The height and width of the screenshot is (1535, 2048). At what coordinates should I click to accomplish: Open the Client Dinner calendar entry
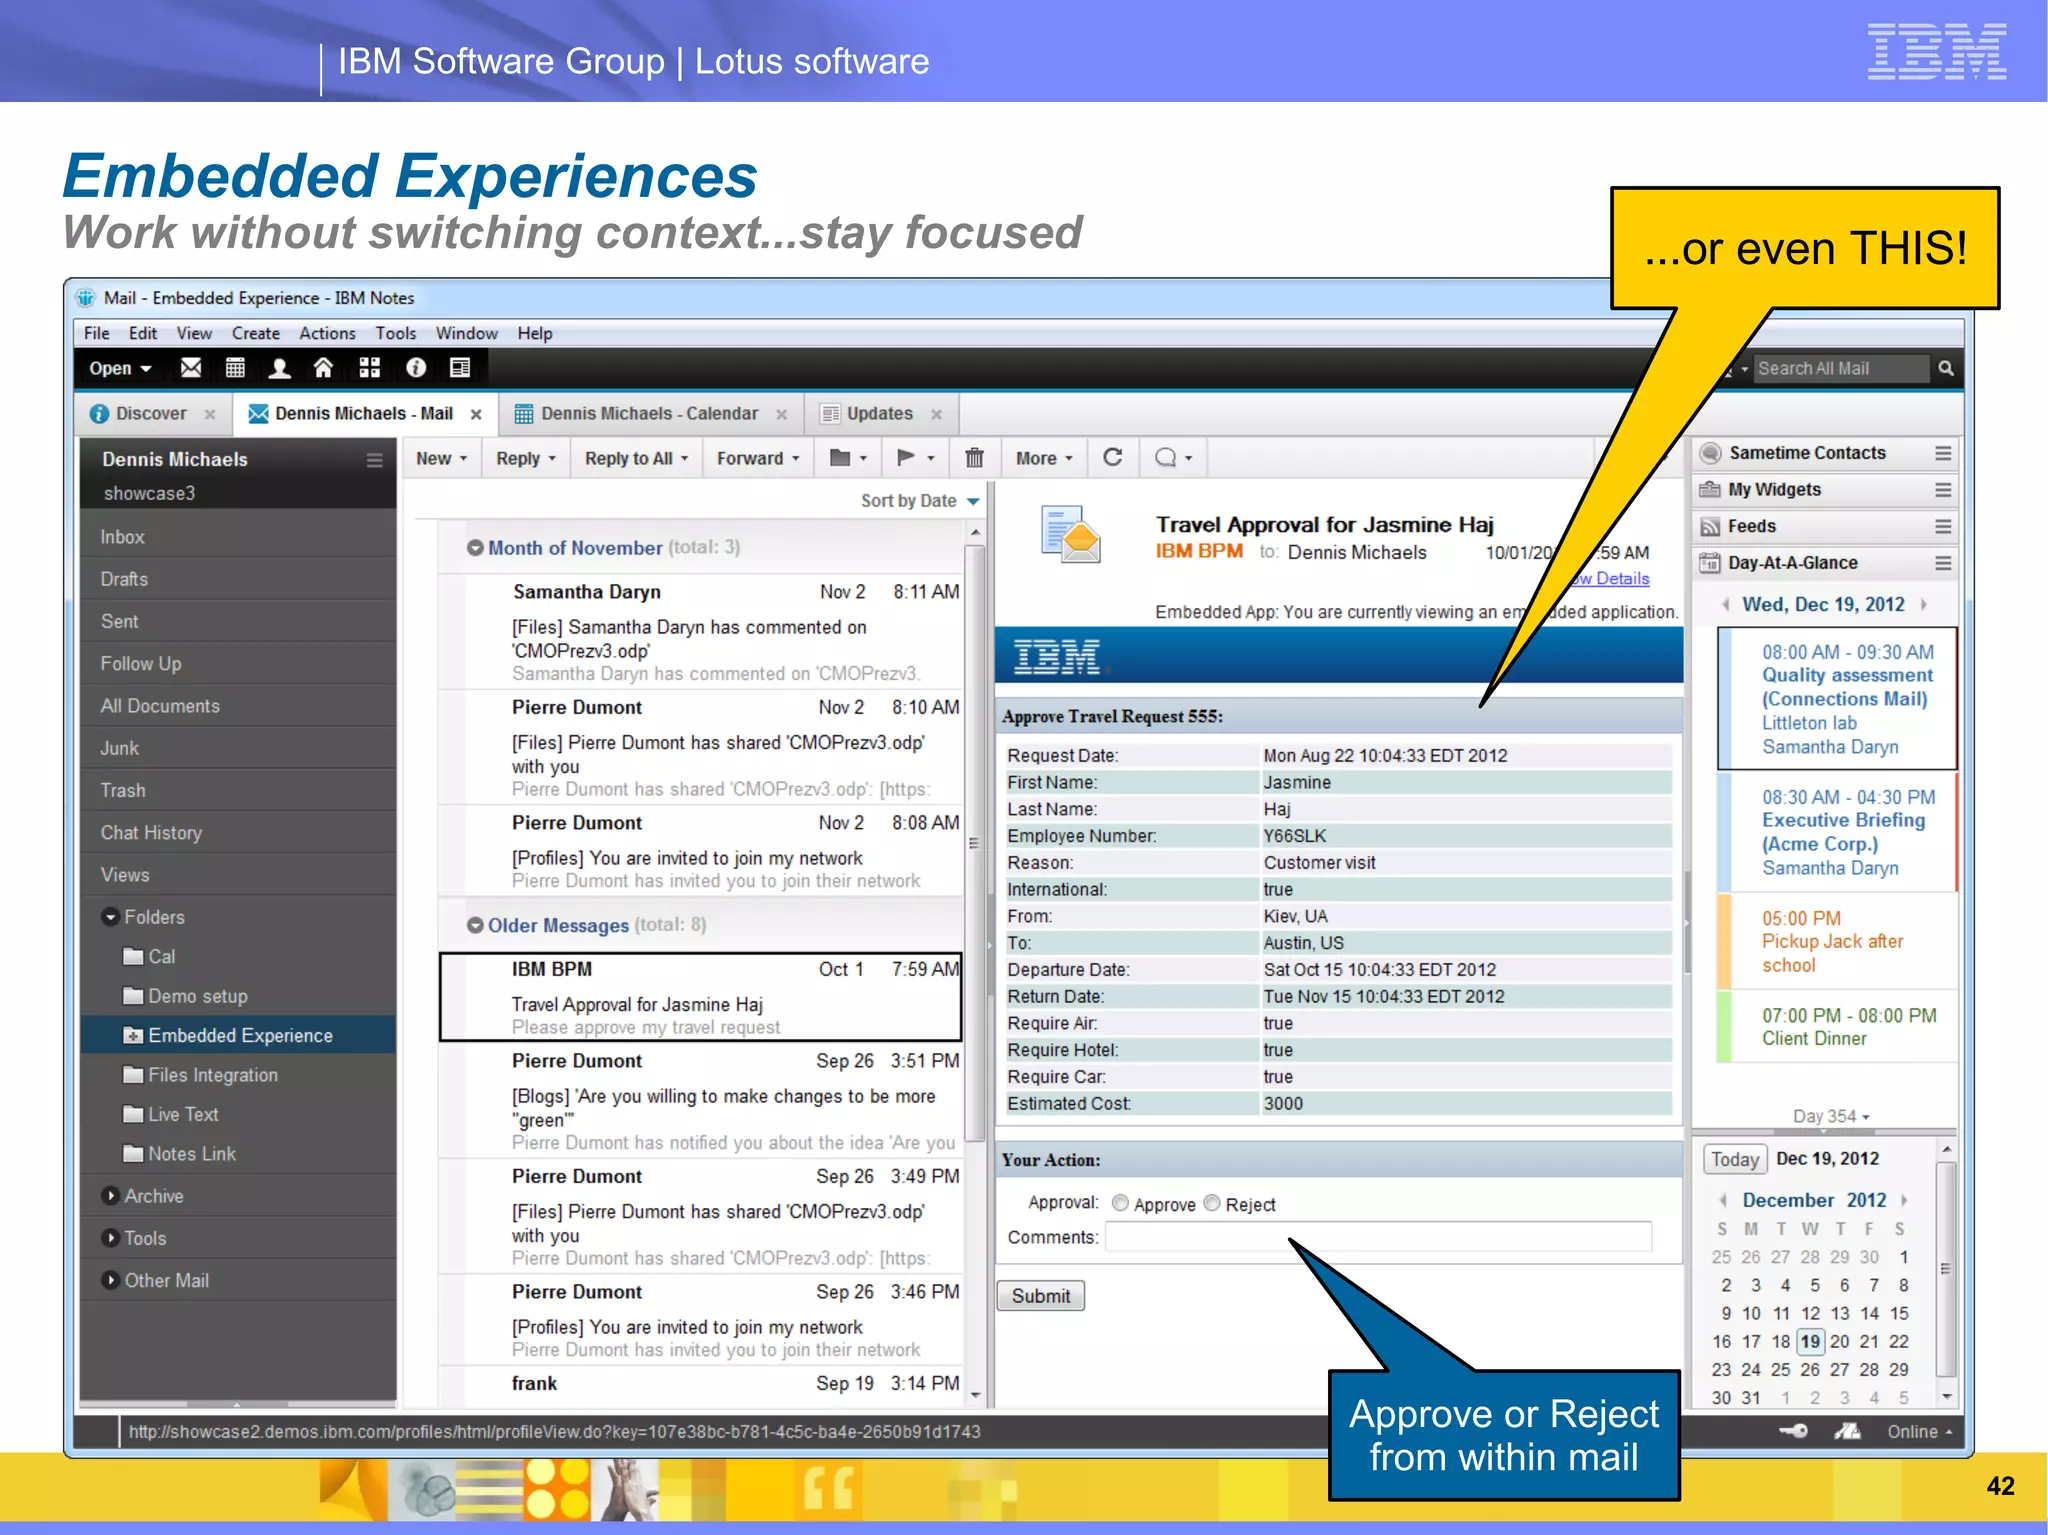(x=1838, y=1027)
